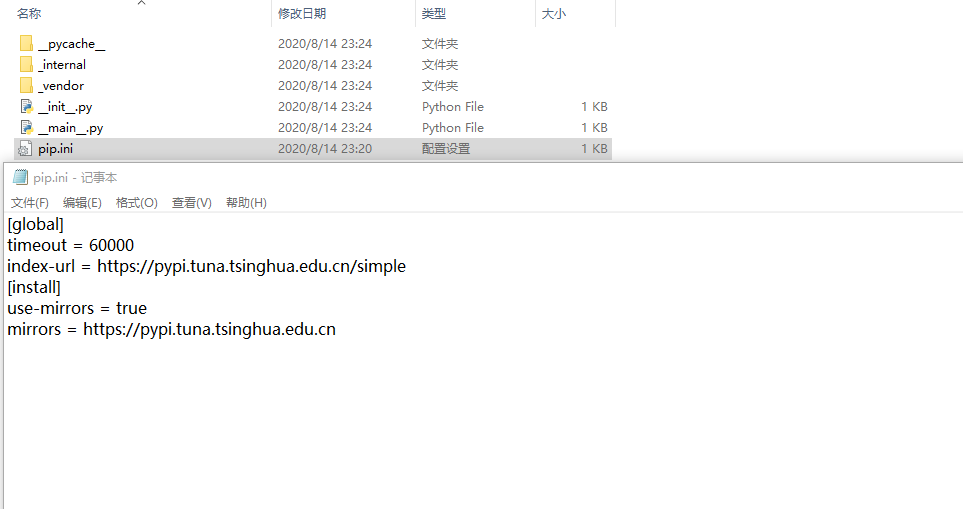This screenshot has width=963, height=509.
Task: Select the __main__.py file name
Action: coord(71,128)
